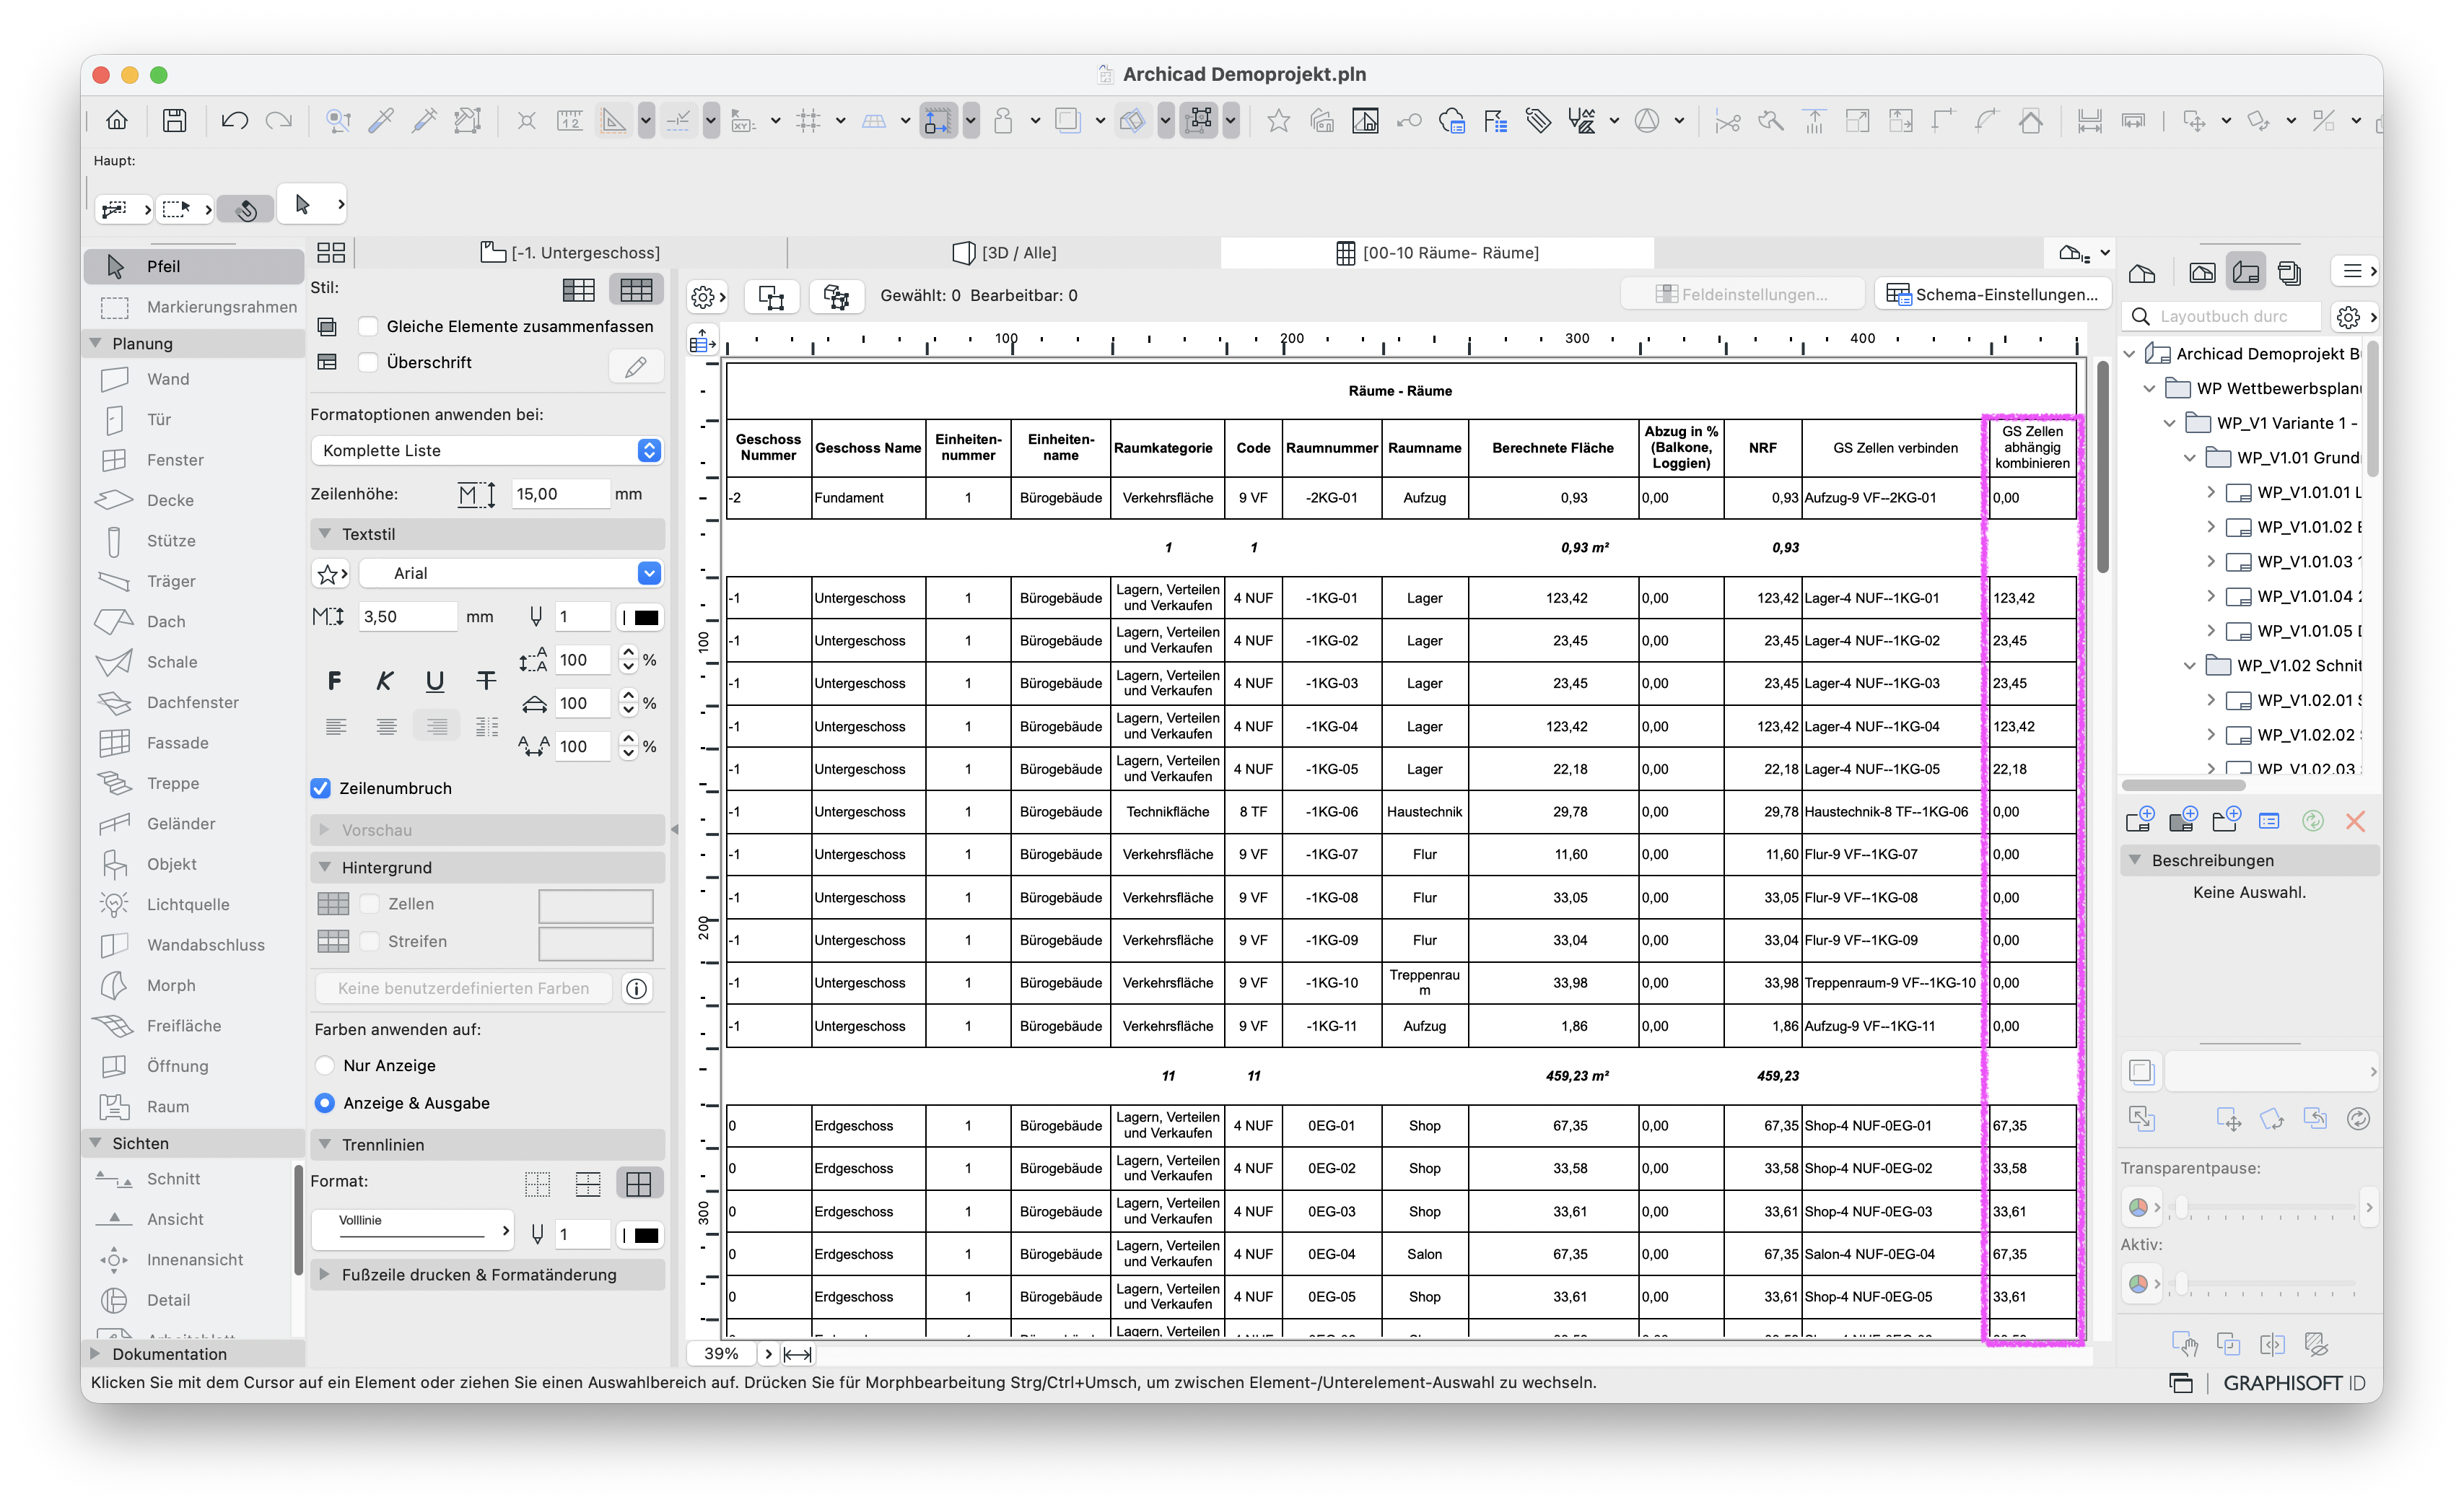Screen dimensions: 2464x1510
Task: Toggle underline U text style
Action: [x=435, y=681]
